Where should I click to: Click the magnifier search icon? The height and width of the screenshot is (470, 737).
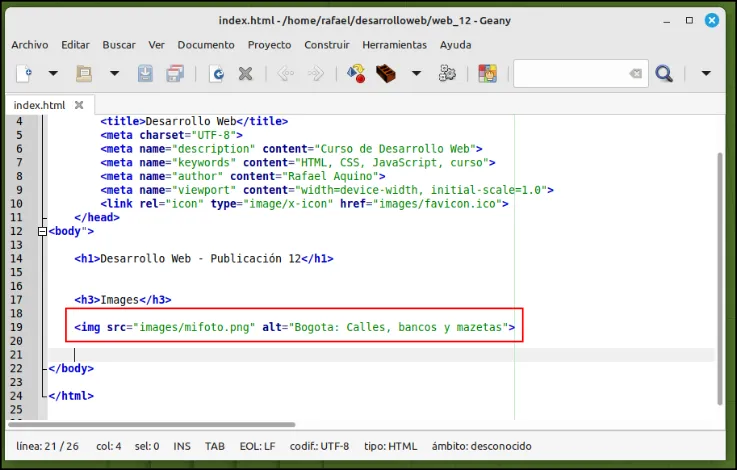664,74
